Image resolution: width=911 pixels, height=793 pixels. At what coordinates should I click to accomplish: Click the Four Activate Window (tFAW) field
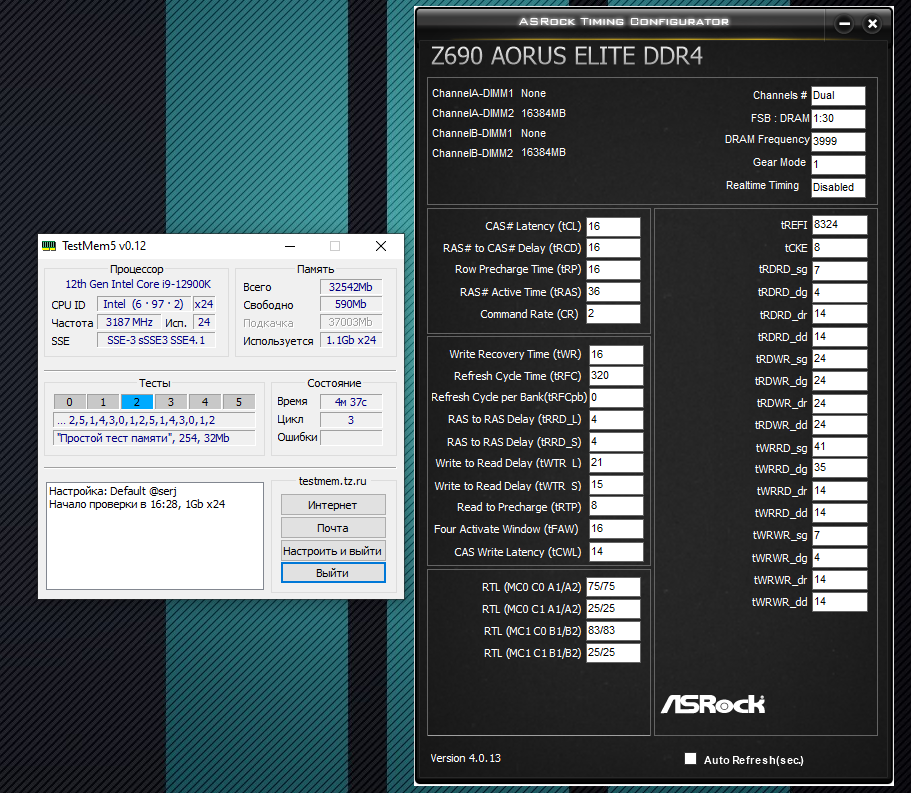pos(616,529)
